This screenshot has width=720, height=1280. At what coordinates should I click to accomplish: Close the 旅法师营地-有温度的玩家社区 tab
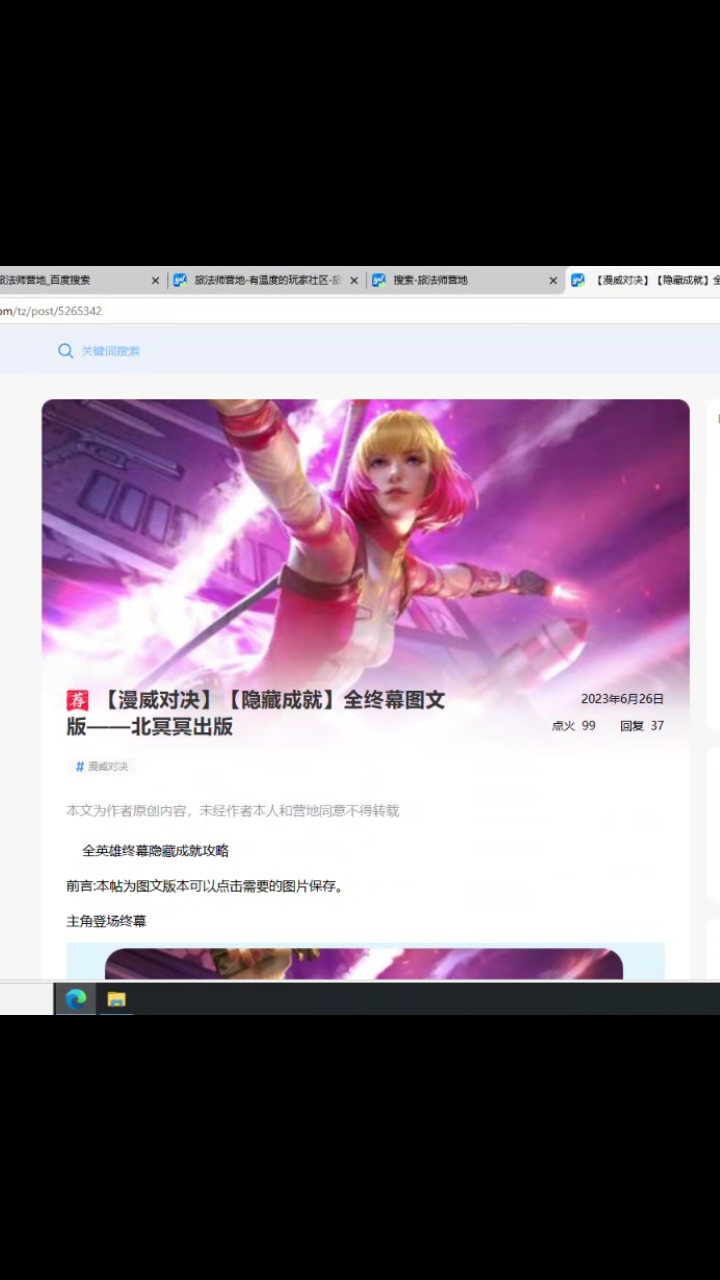354,281
